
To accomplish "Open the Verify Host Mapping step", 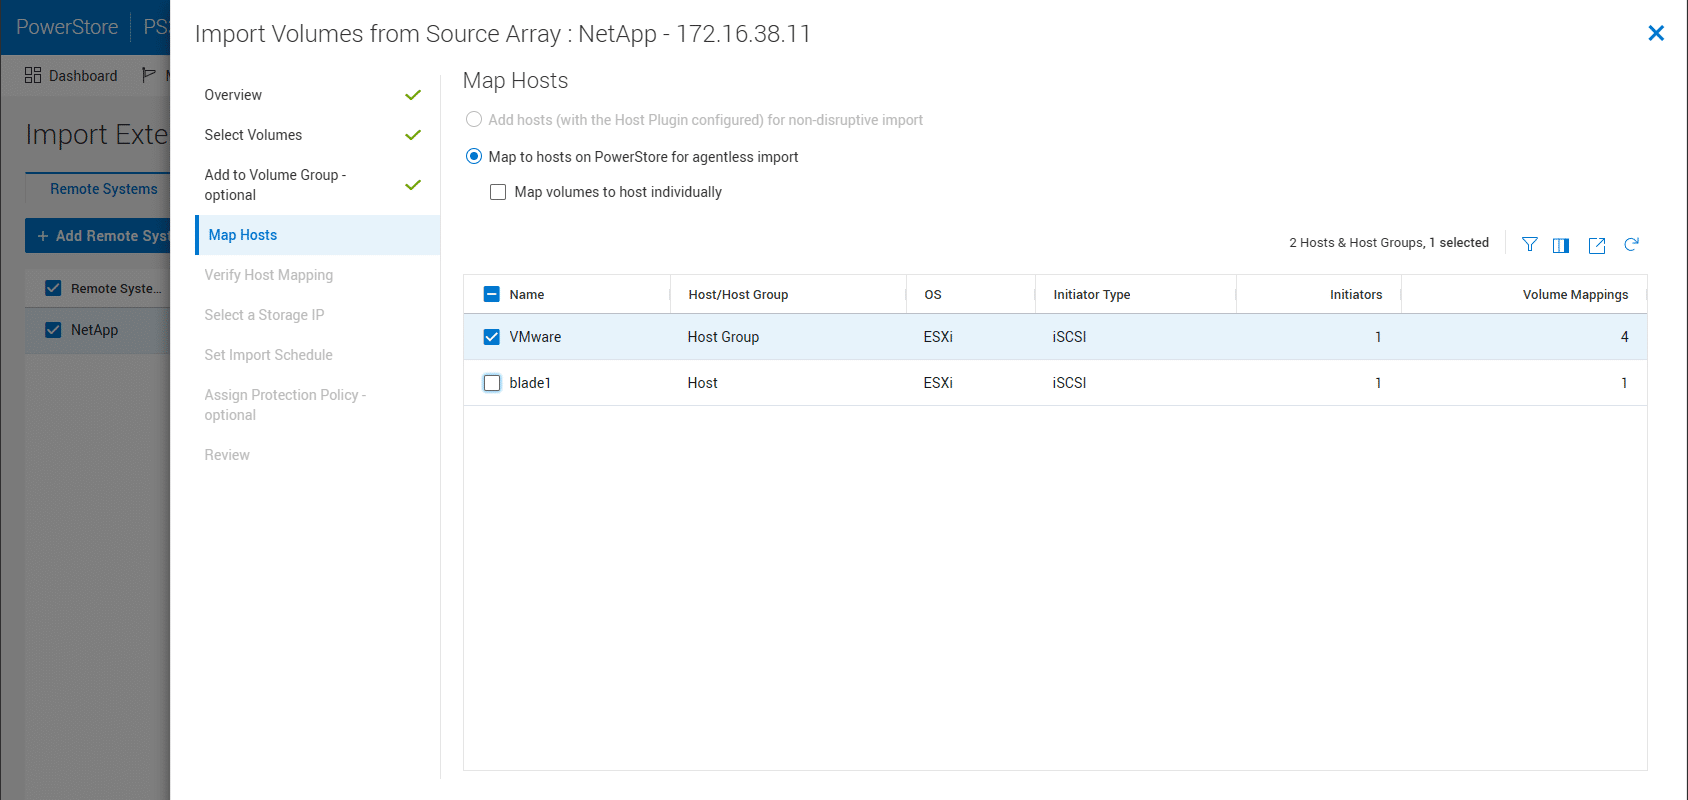I will (269, 275).
